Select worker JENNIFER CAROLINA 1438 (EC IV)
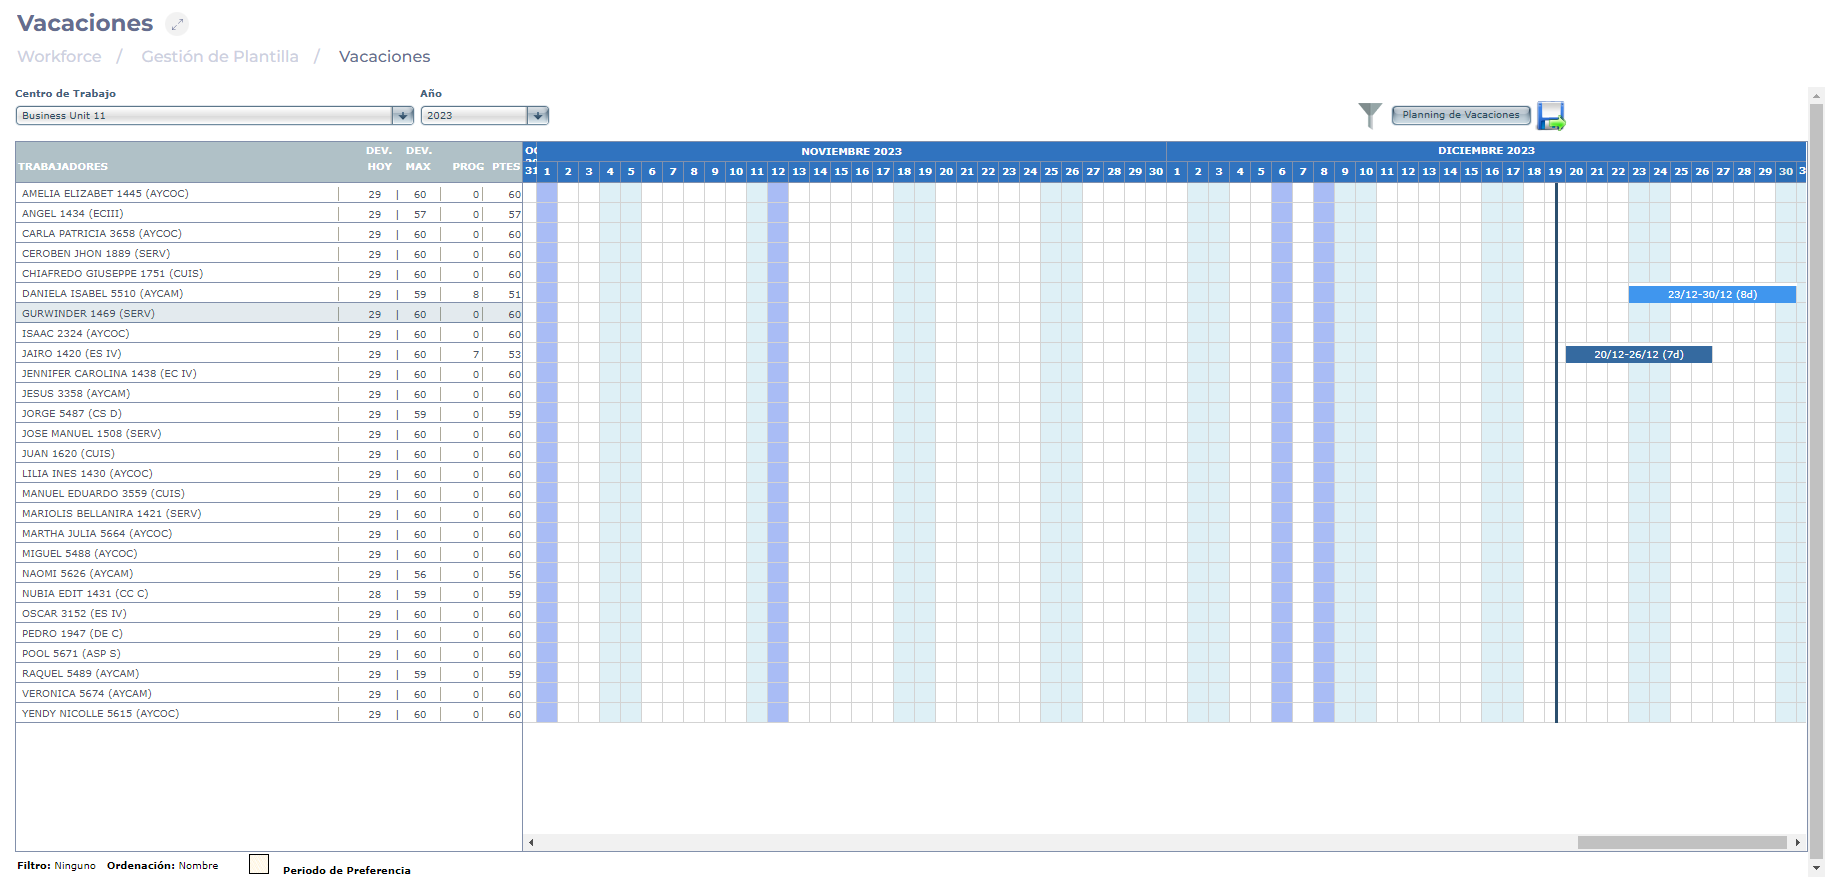Viewport: 1827px width, 887px height. coord(109,373)
